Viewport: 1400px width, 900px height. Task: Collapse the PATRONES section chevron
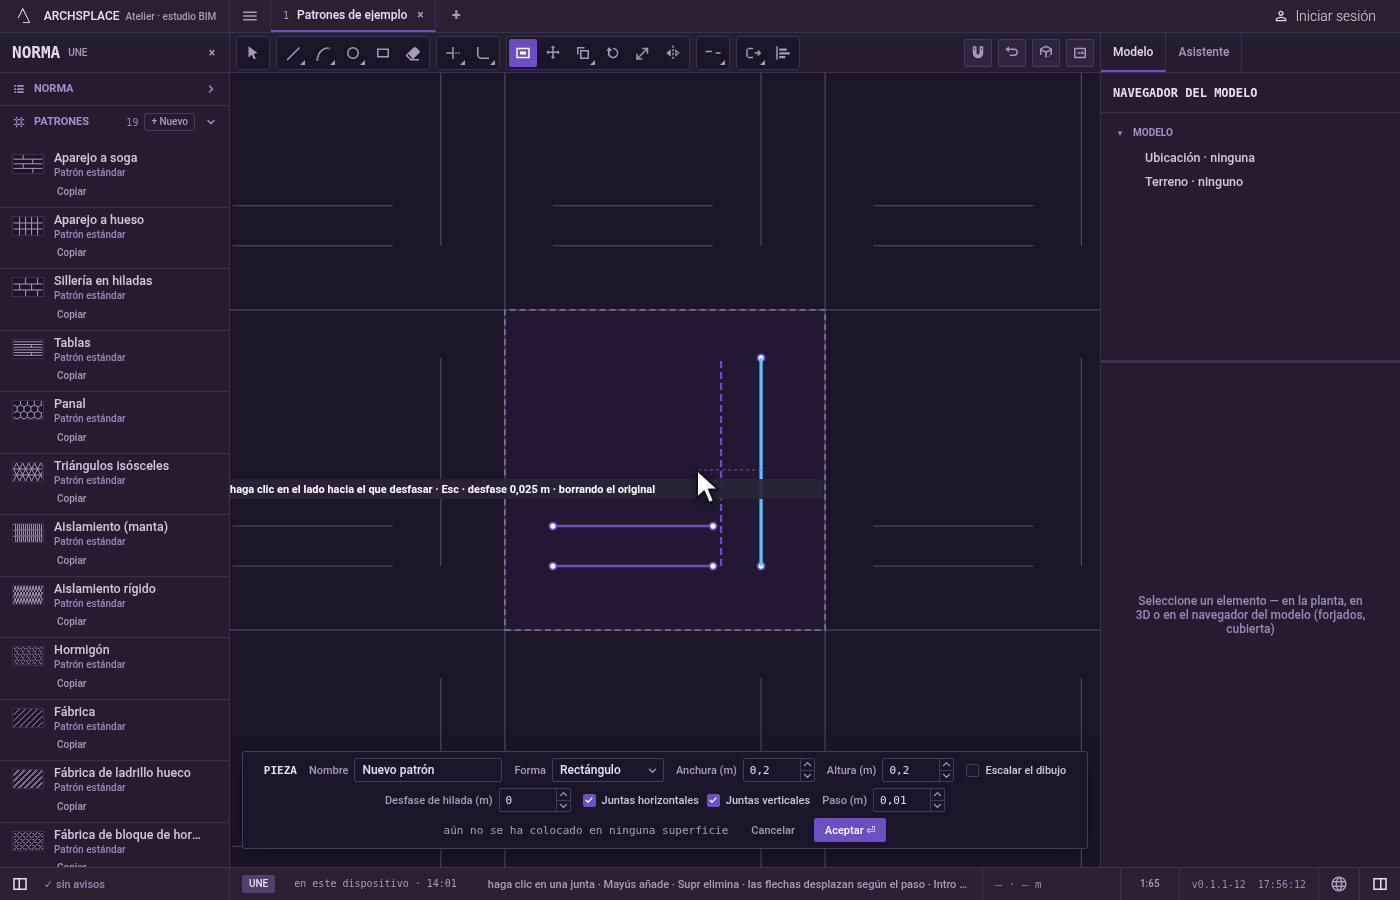[x=211, y=122]
